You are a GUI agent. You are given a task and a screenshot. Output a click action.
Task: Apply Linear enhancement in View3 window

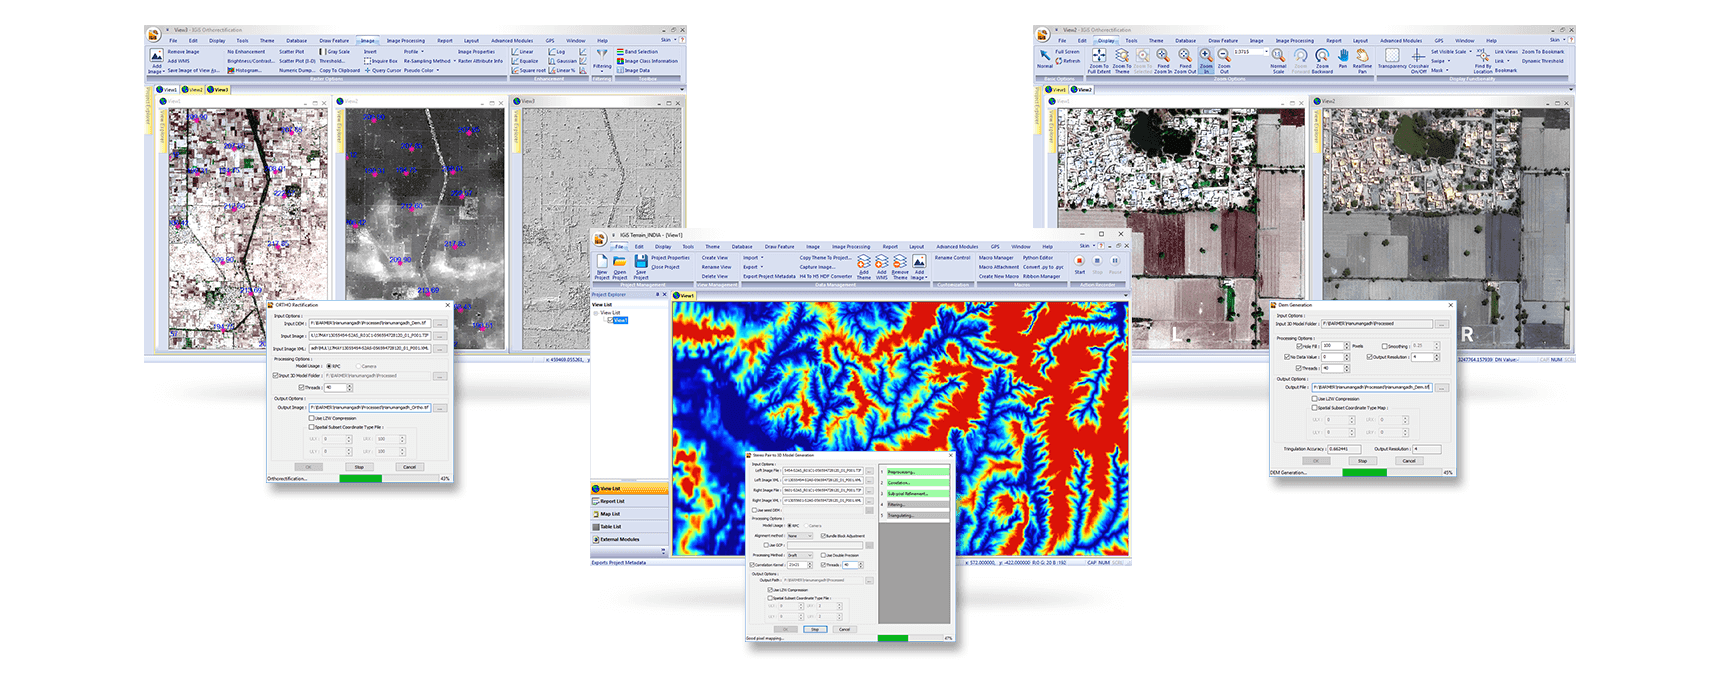[x=523, y=52]
